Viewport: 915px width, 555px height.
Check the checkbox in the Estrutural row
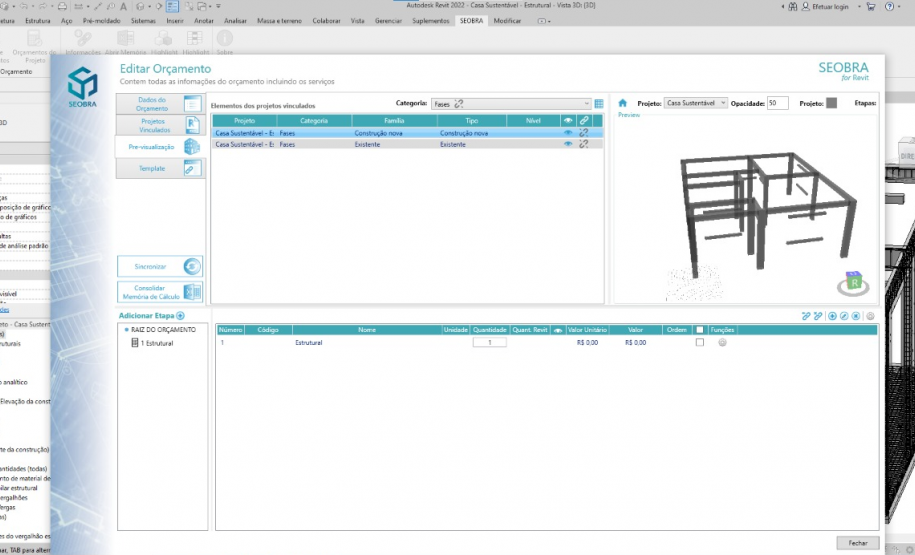[x=700, y=343]
